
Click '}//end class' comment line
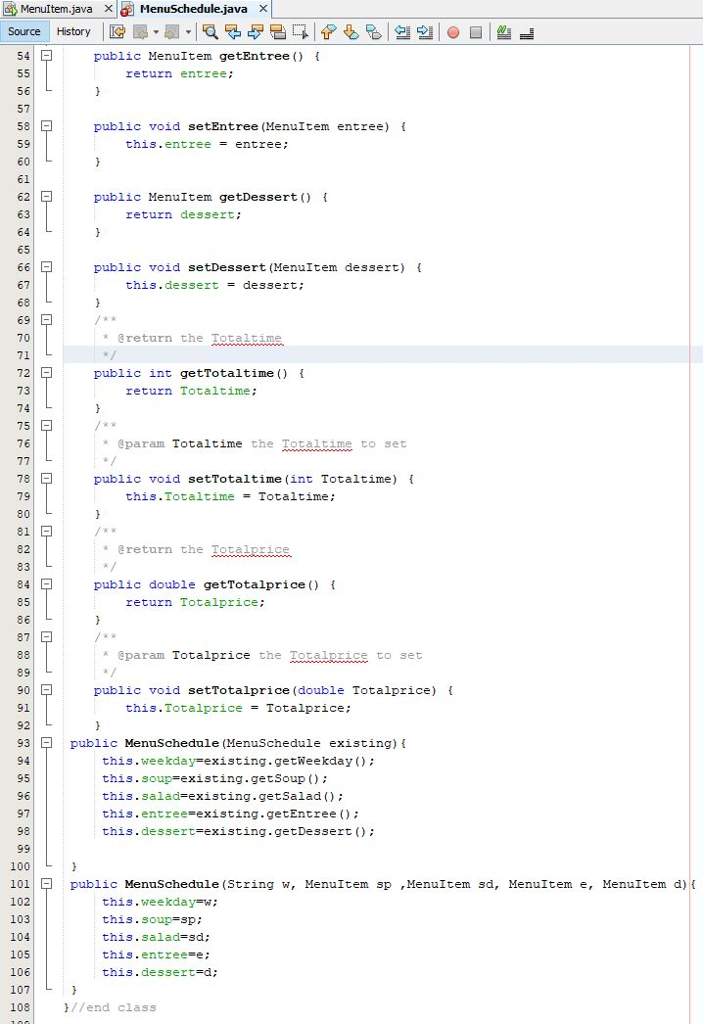click(x=110, y=1008)
